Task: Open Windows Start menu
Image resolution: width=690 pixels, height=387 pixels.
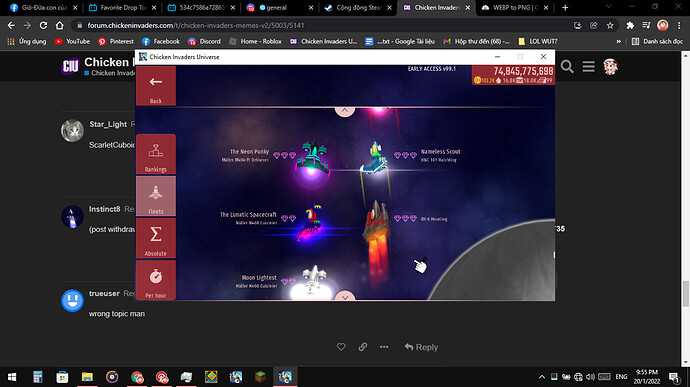Action: click(x=12, y=377)
